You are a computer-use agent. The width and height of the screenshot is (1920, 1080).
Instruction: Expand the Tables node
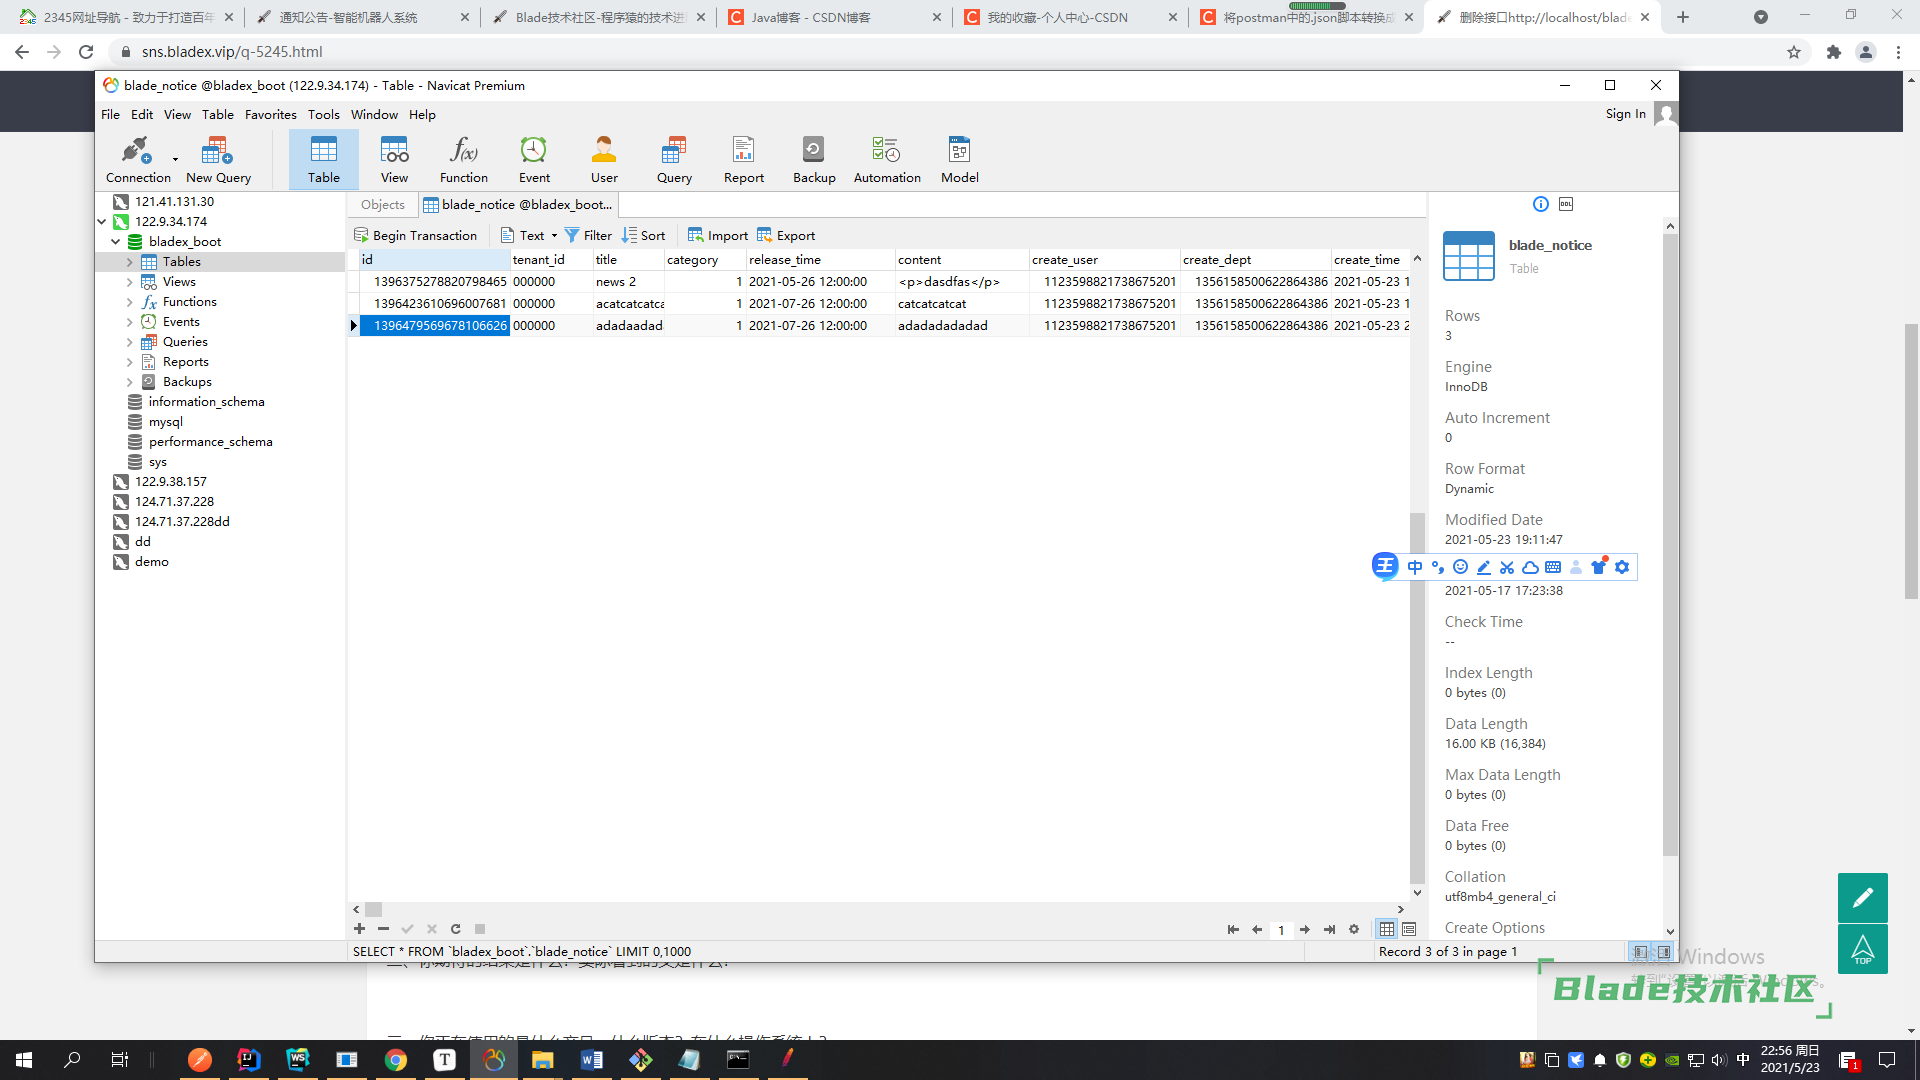[130, 262]
